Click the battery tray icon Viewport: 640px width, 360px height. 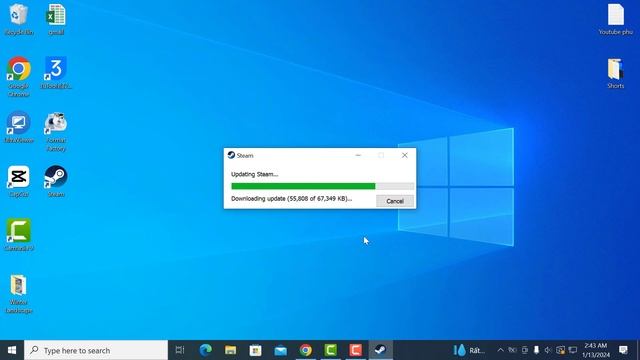tap(512, 350)
